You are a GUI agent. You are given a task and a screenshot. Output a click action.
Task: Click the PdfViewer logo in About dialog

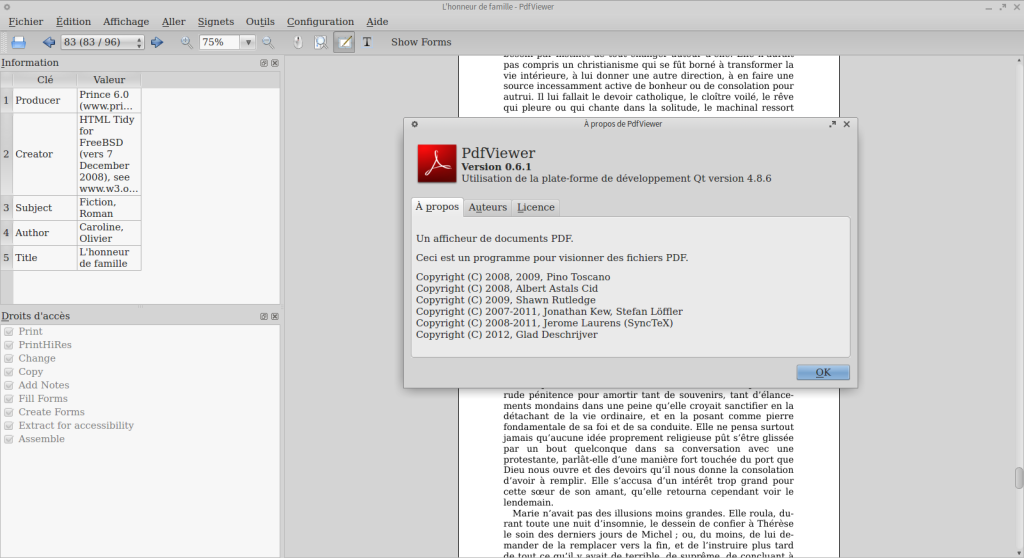click(436, 163)
